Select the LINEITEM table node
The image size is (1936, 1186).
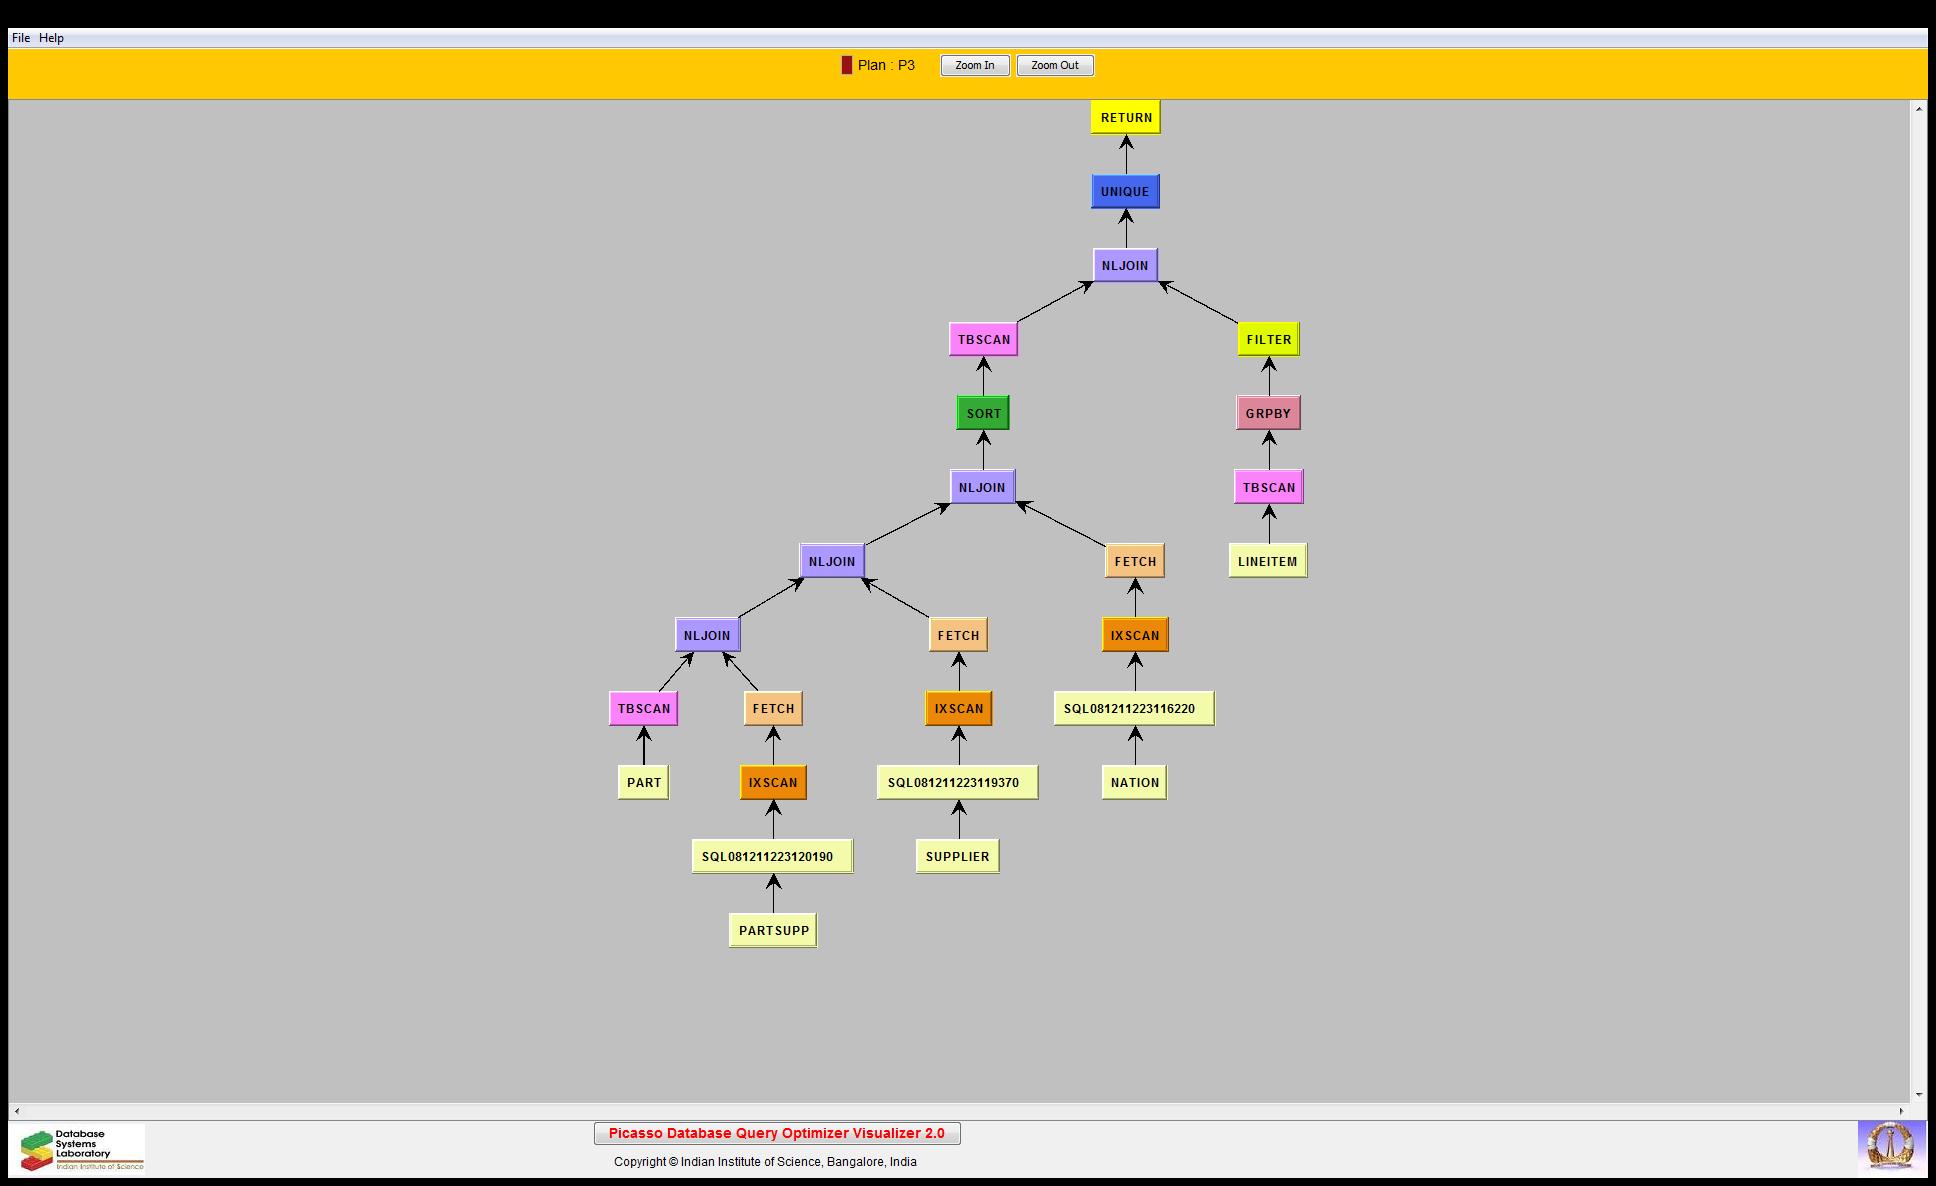[1267, 561]
